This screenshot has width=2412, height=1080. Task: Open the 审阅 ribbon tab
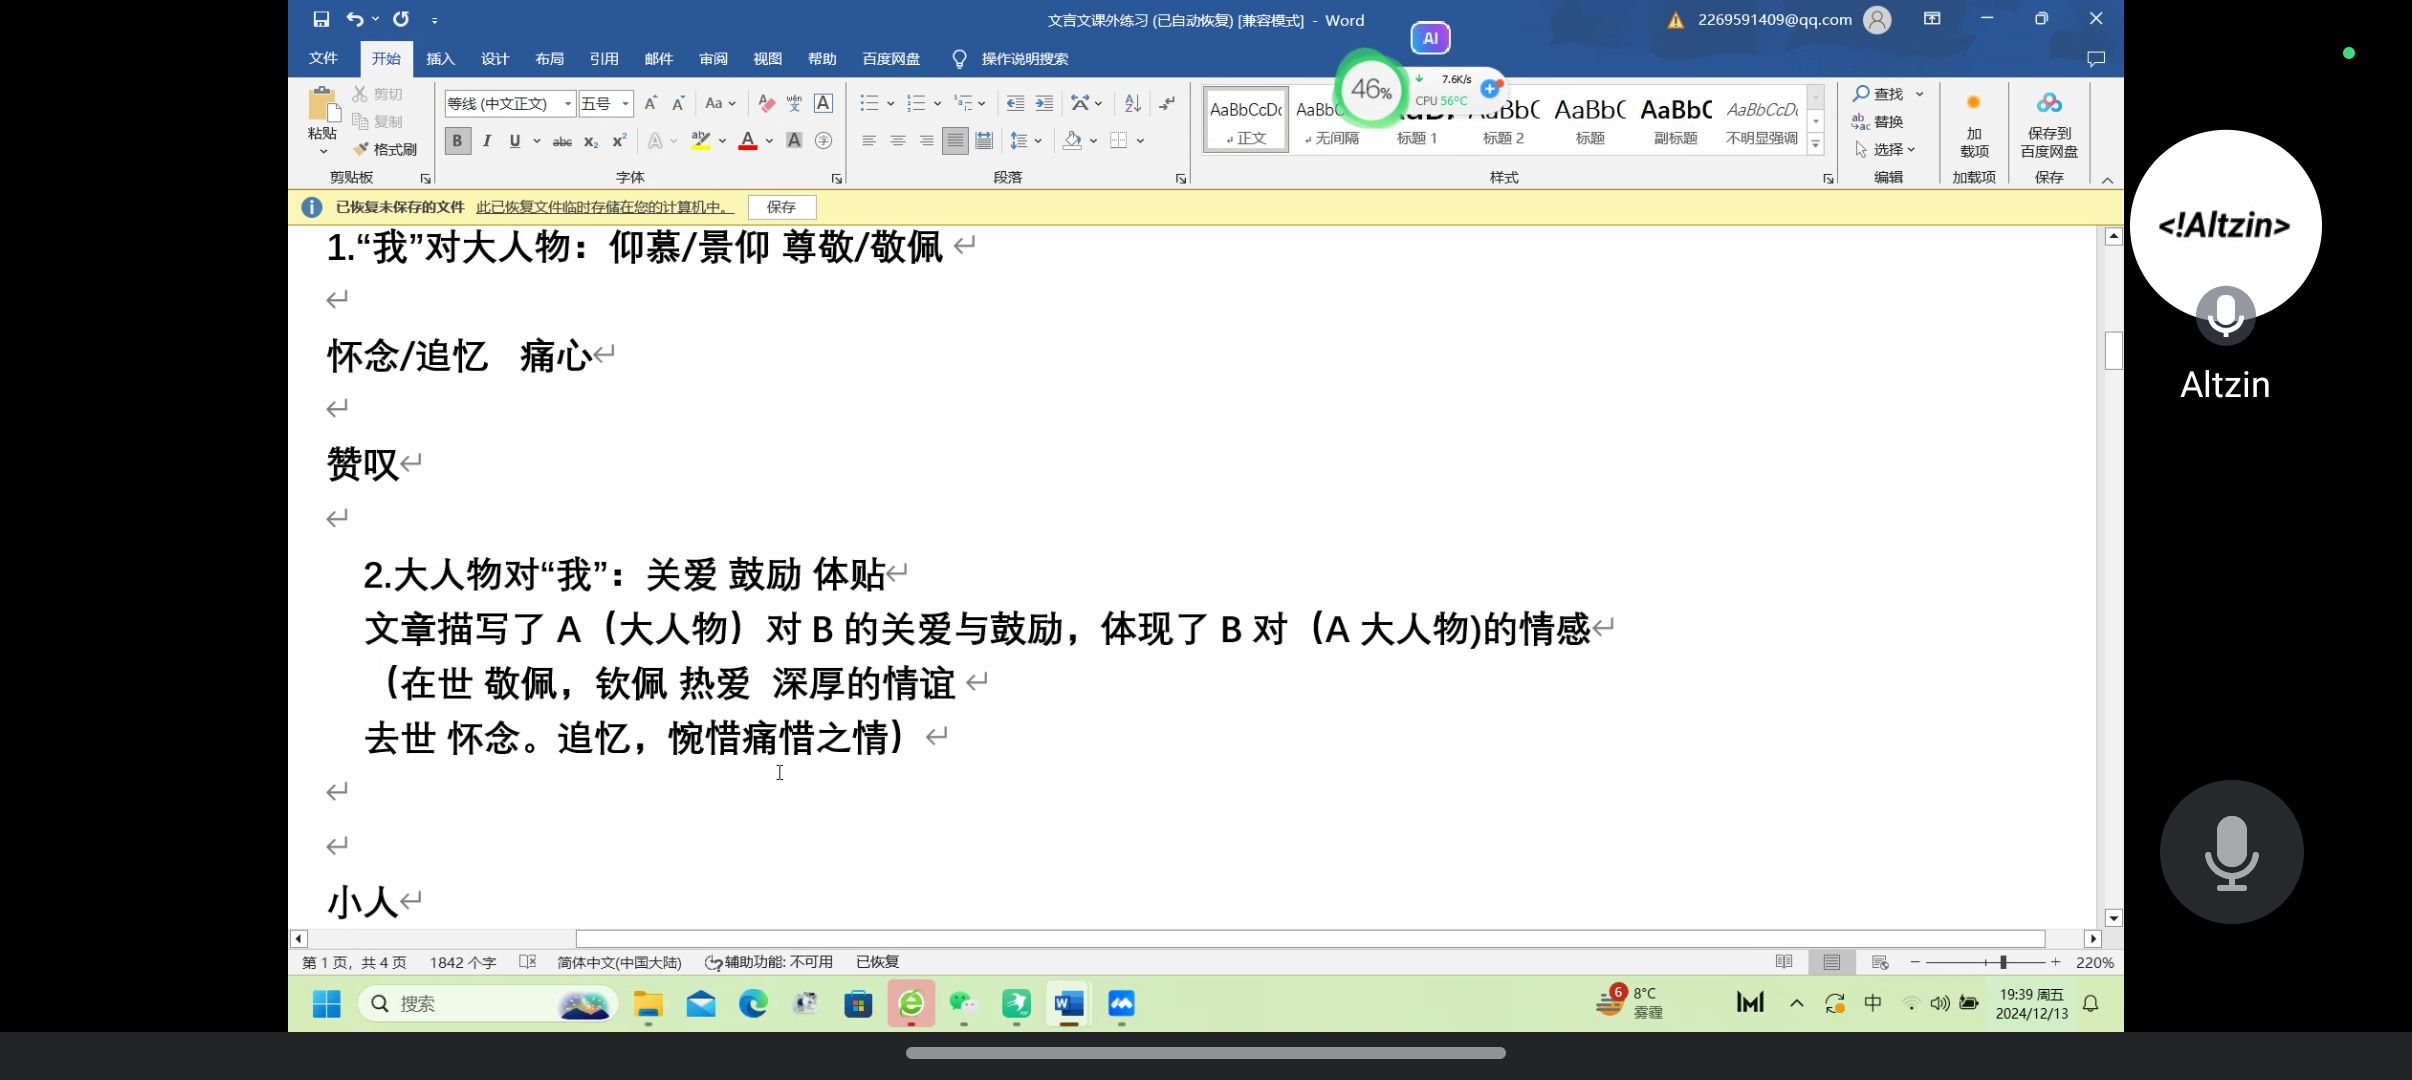[713, 59]
